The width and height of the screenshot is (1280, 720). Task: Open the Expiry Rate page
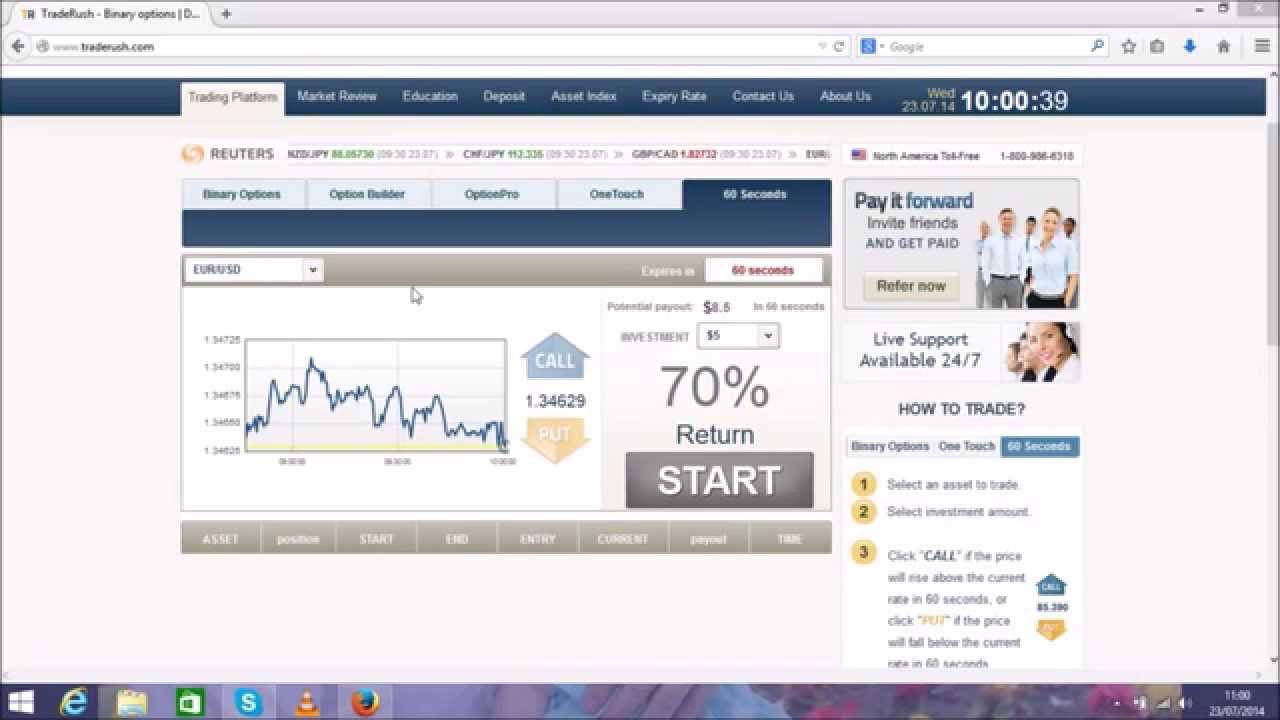[674, 96]
